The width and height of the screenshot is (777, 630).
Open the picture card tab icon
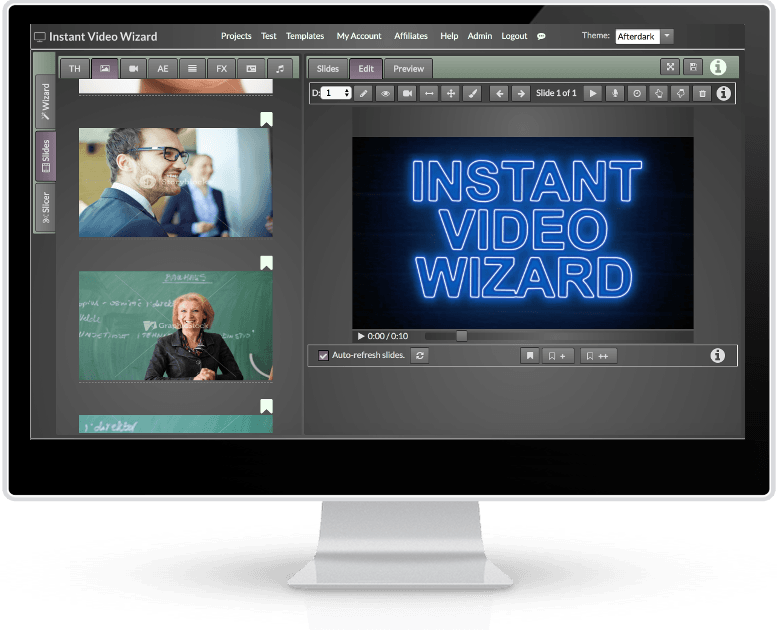tap(251, 68)
